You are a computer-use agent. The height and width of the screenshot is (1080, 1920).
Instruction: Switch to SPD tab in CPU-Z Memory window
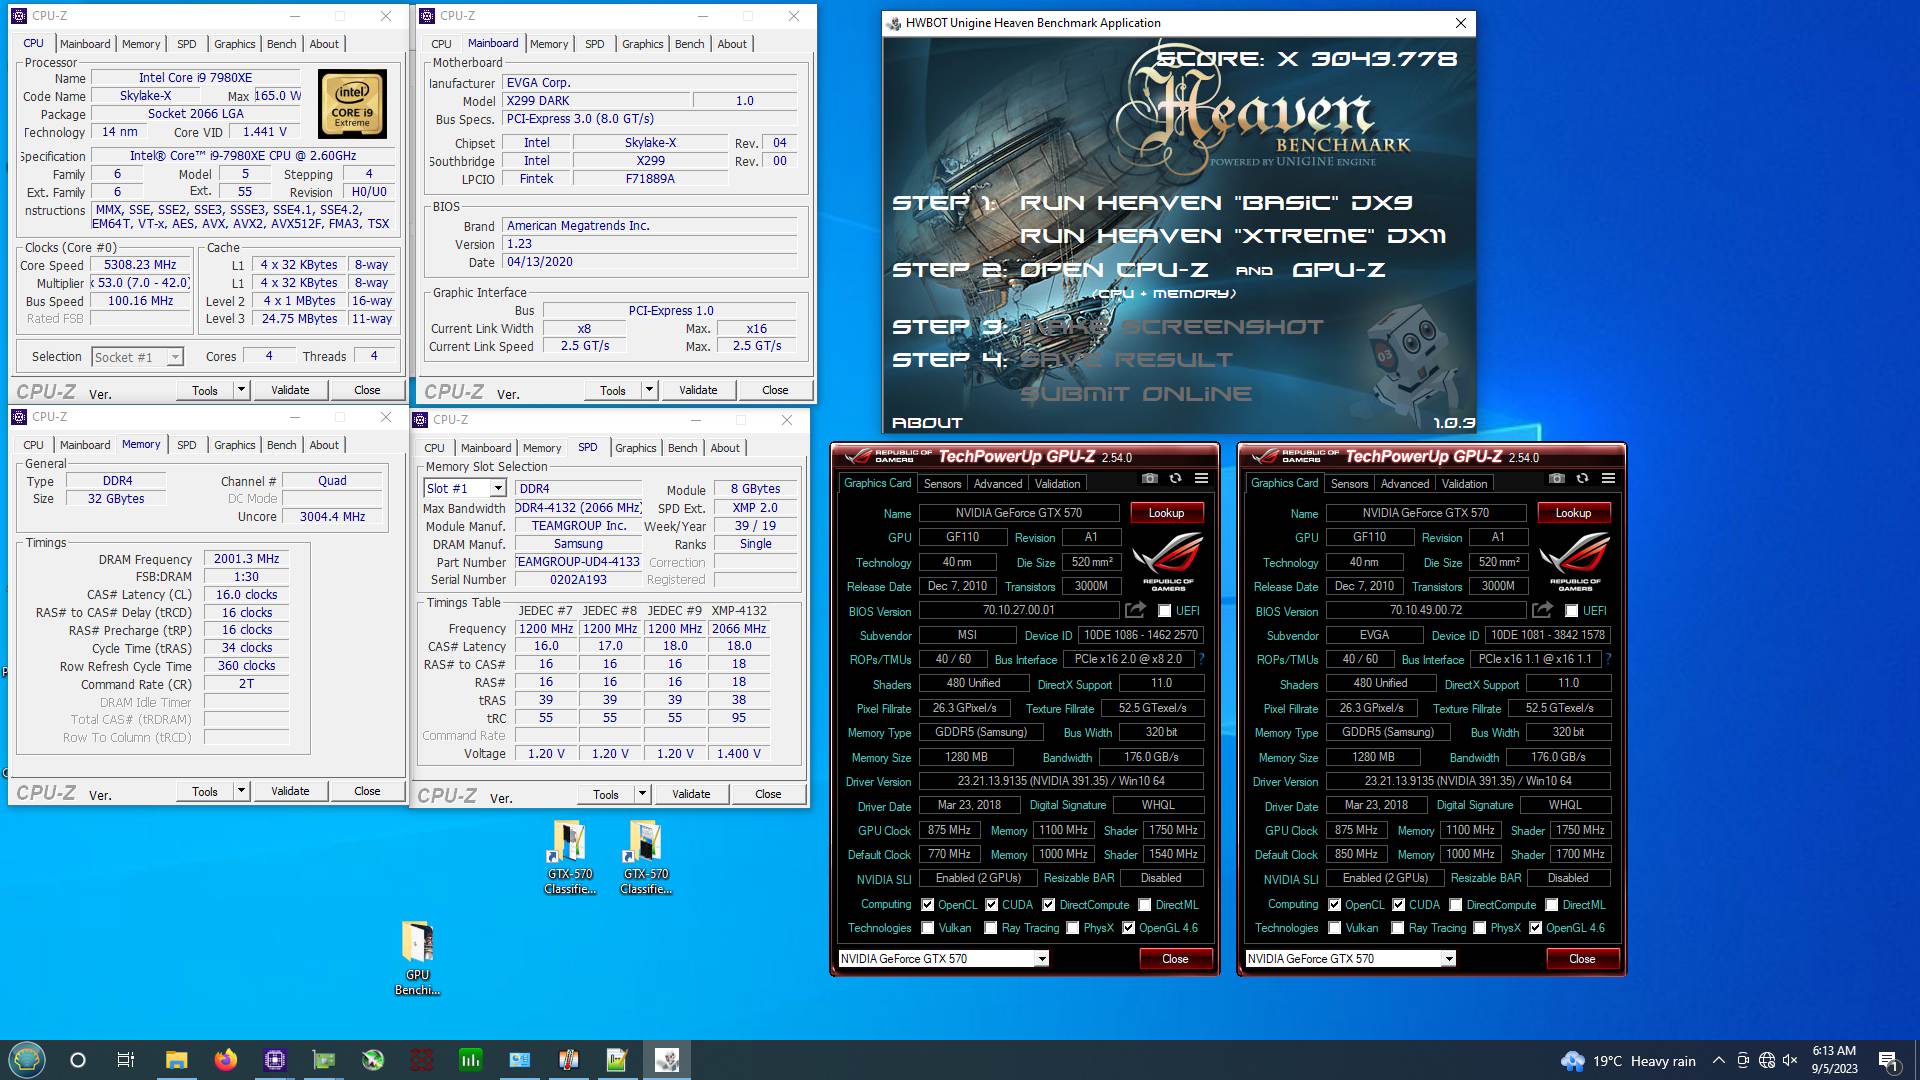(187, 445)
